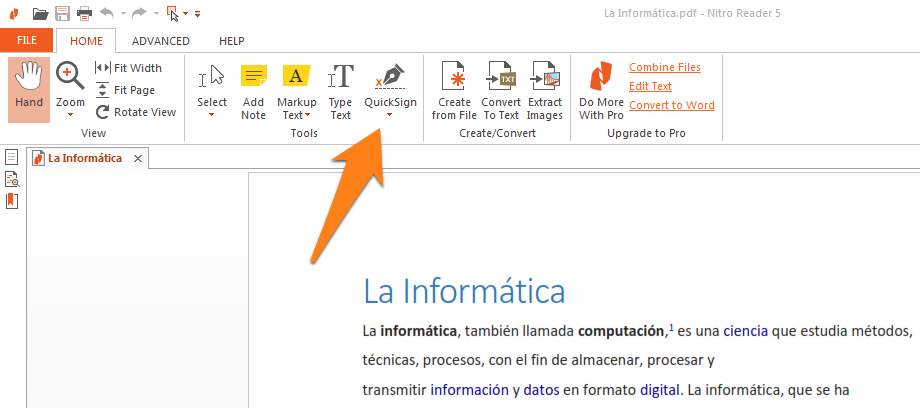Expand the Select tool dropdown
This screenshot has height=408, width=920.
(212, 115)
